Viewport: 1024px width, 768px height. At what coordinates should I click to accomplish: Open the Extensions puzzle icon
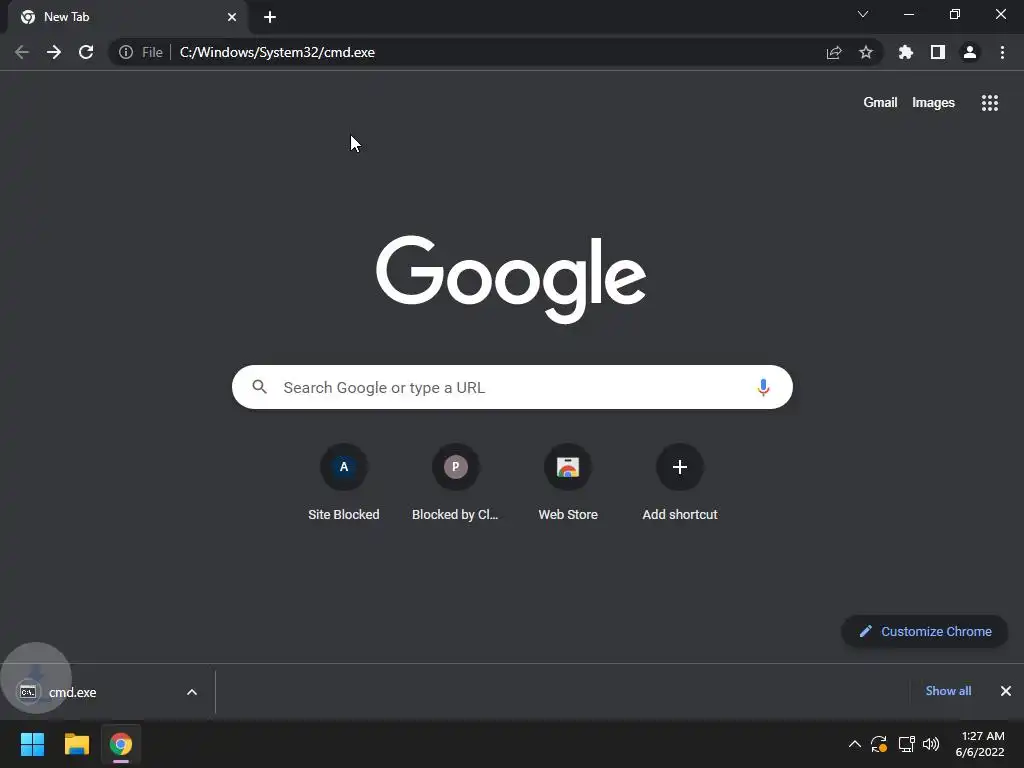click(906, 52)
